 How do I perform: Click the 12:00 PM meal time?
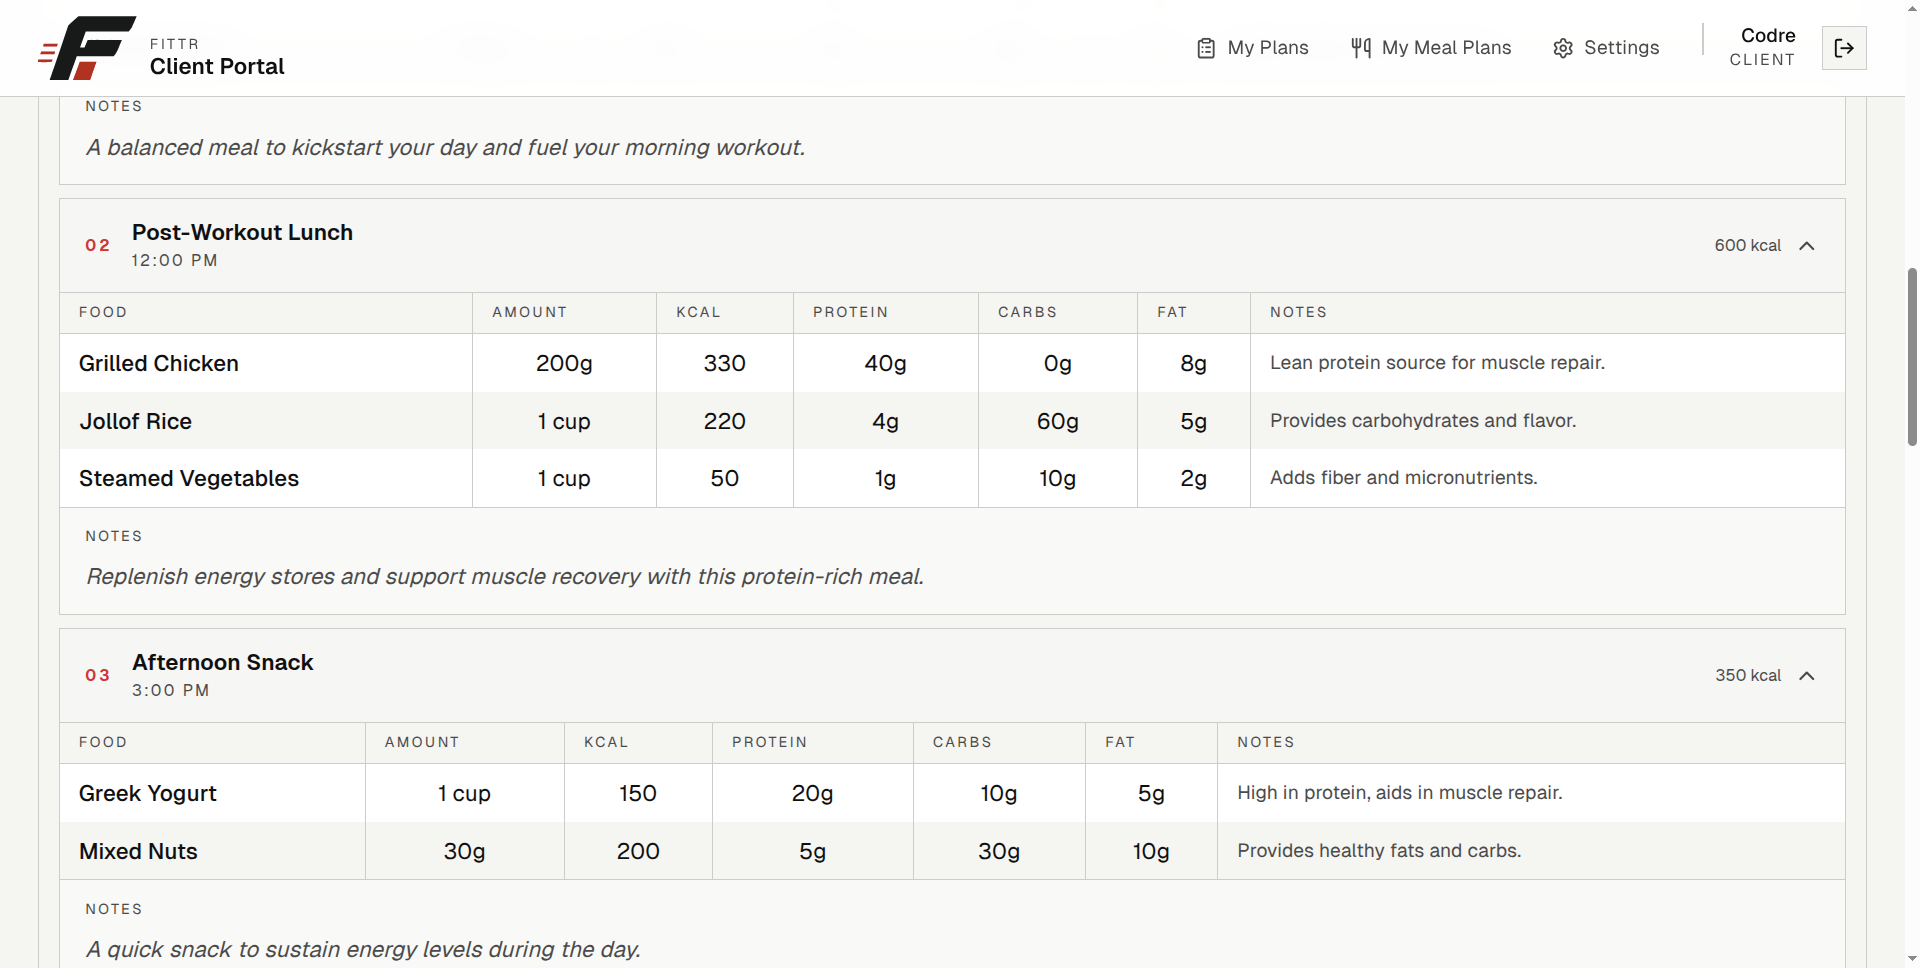tap(174, 260)
